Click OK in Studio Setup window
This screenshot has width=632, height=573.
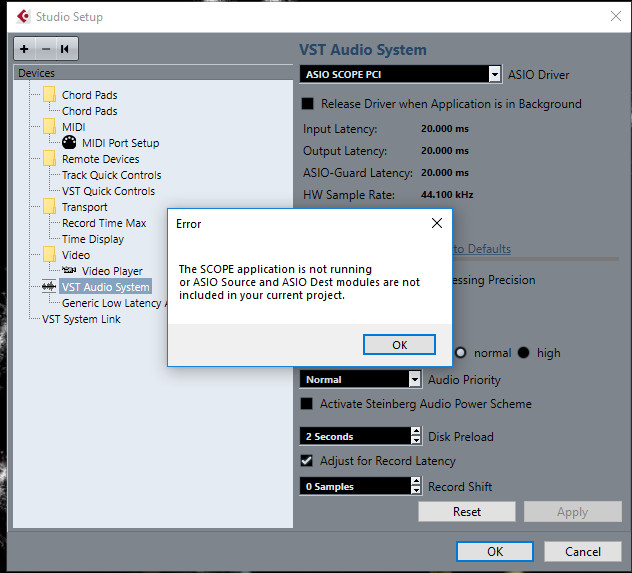point(495,551)
